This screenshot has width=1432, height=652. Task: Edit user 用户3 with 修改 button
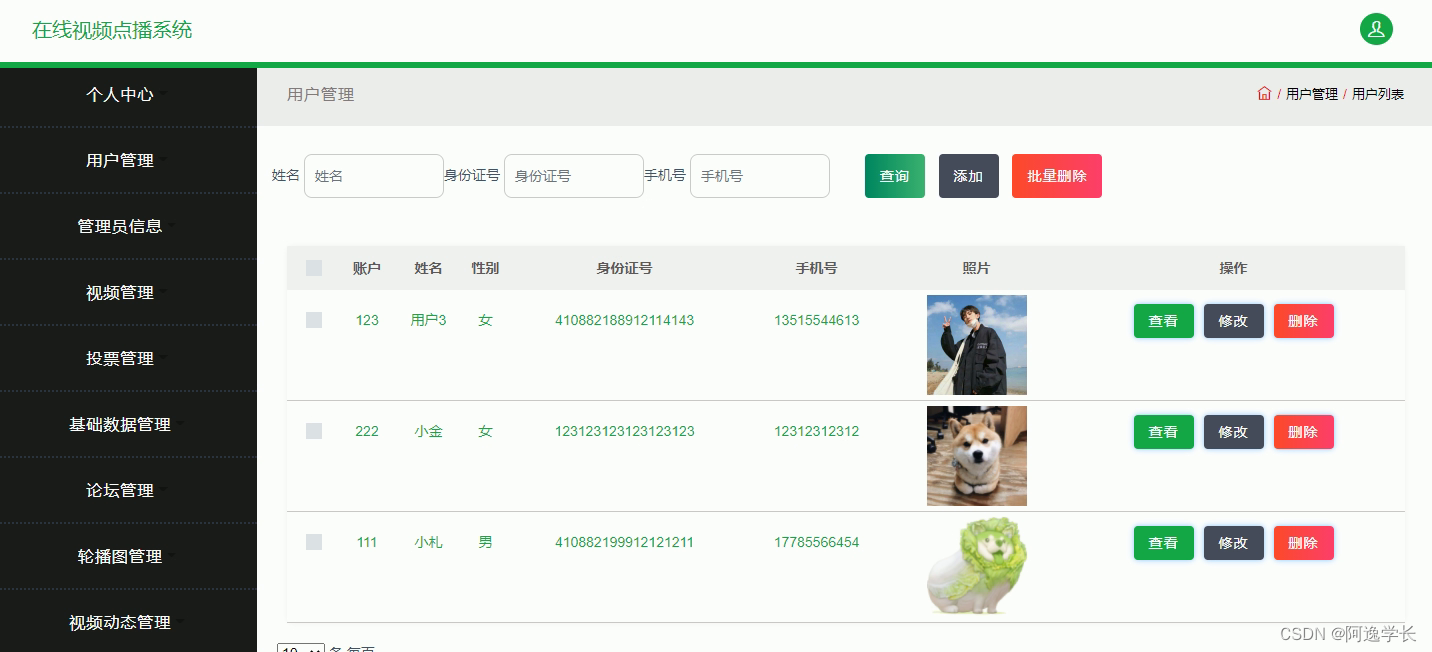click(x=1234, y=321)
